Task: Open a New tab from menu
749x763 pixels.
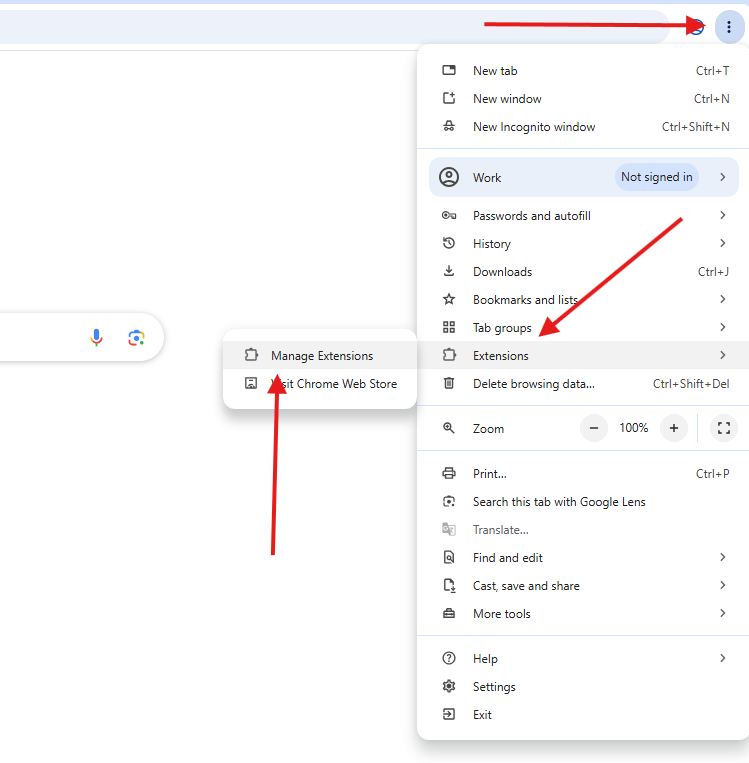Action: pyautogui.click(x=584, y=71)
